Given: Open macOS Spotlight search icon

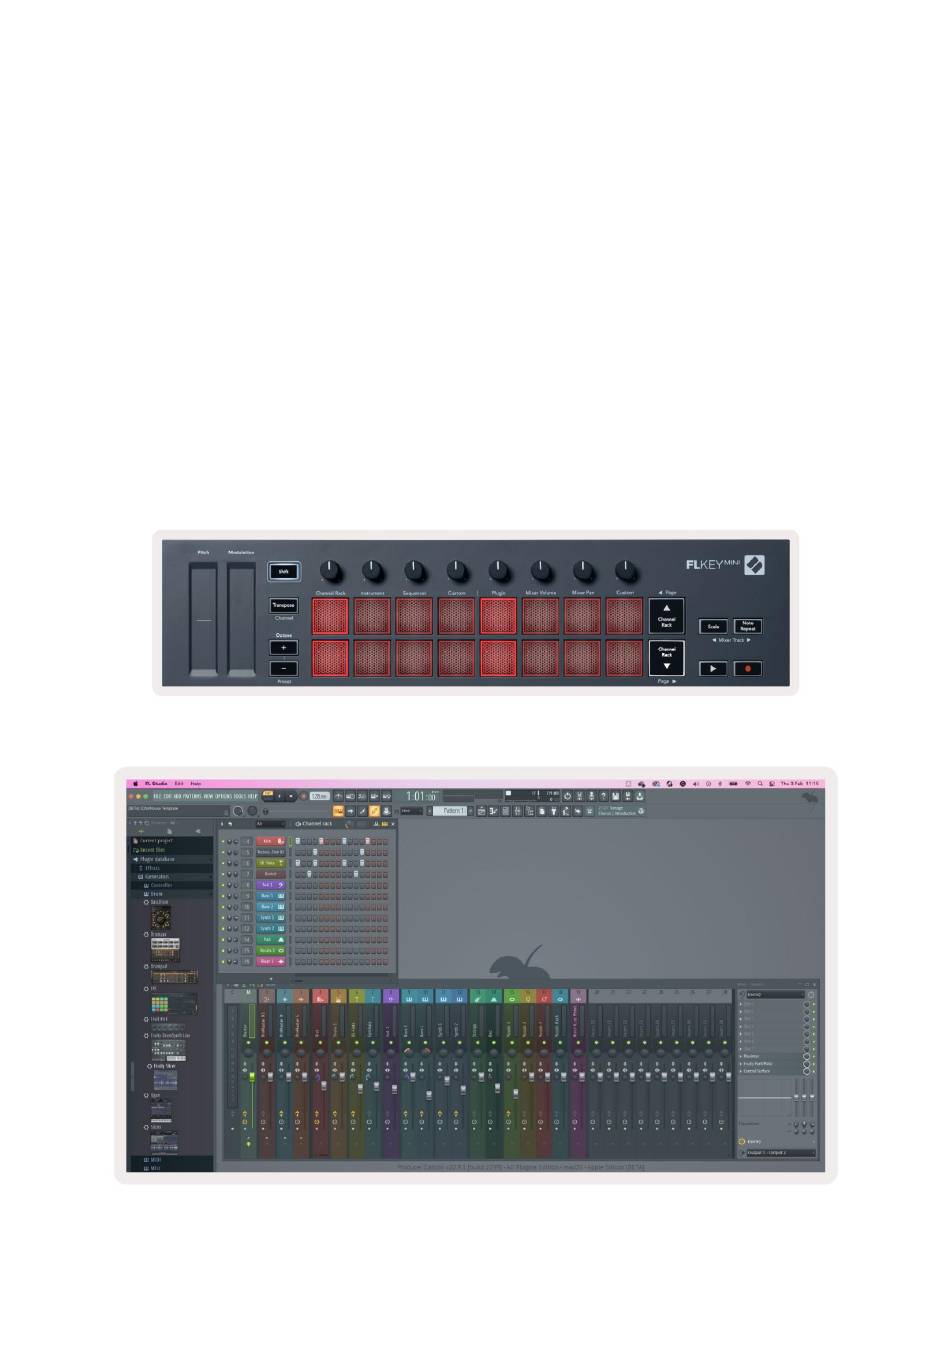Looking at the screenshot, I should click(760, 784).
